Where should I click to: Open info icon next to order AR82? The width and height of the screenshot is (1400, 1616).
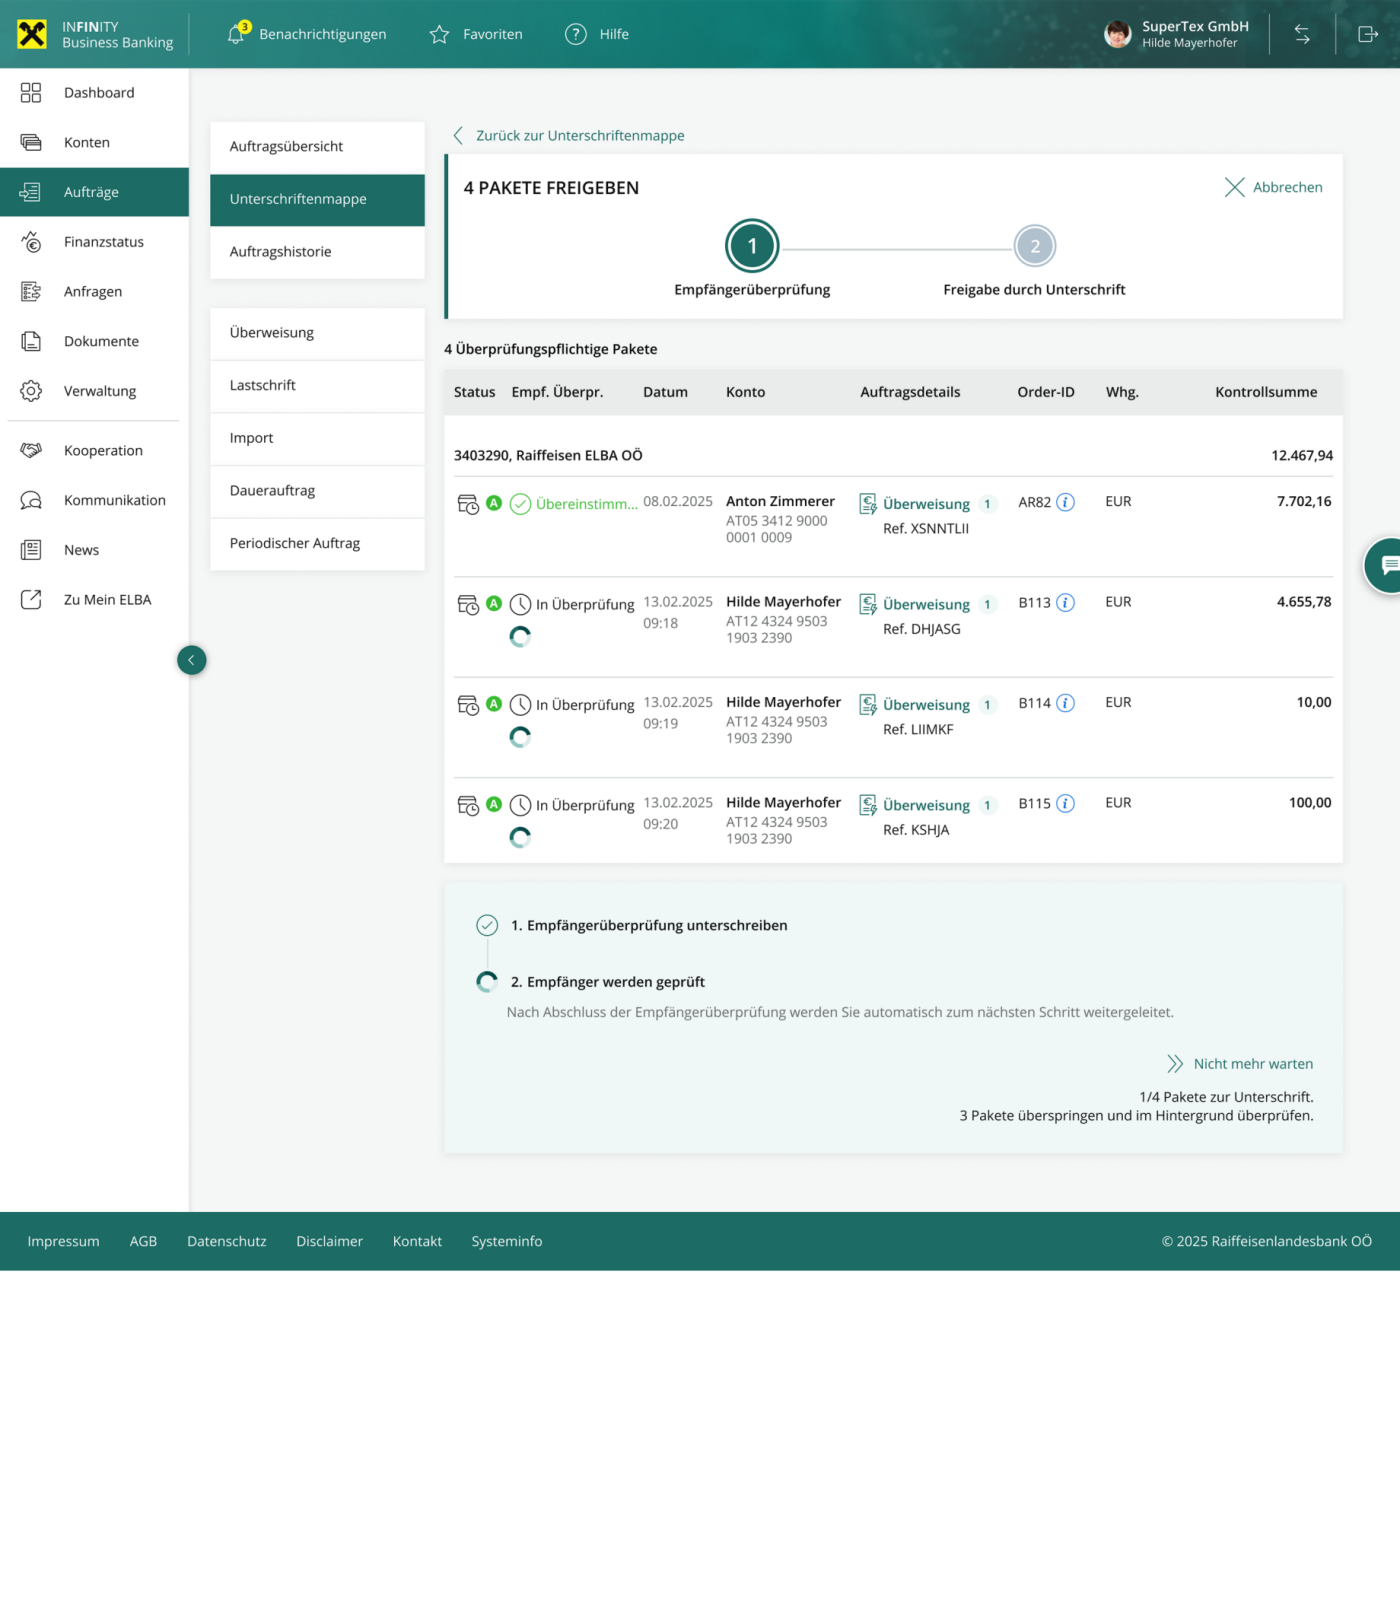tap(1066, 502)
